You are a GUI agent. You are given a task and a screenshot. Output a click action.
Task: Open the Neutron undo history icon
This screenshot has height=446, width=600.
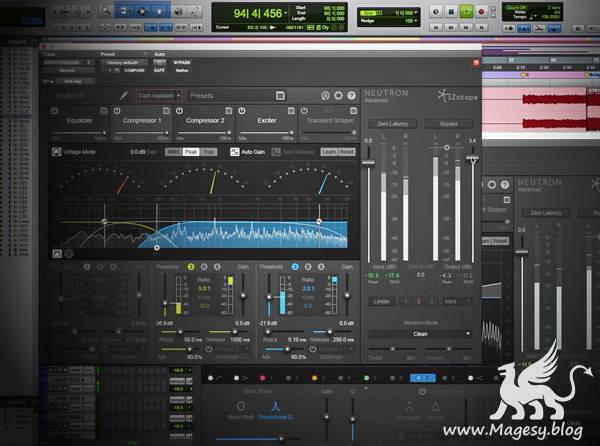[325, 96]
